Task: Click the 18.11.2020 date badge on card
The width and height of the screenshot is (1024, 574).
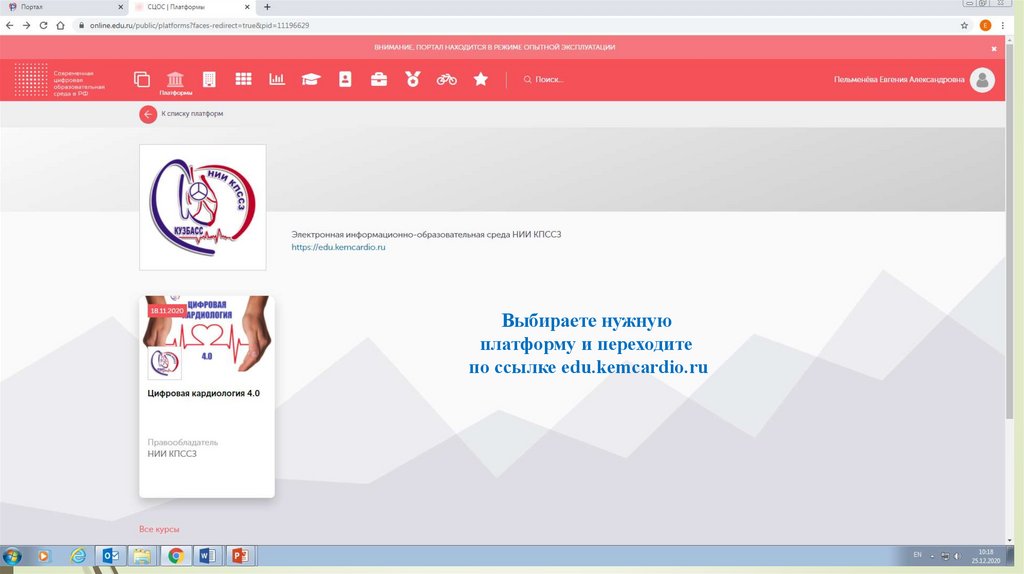Action: click(x=167, y=311)
